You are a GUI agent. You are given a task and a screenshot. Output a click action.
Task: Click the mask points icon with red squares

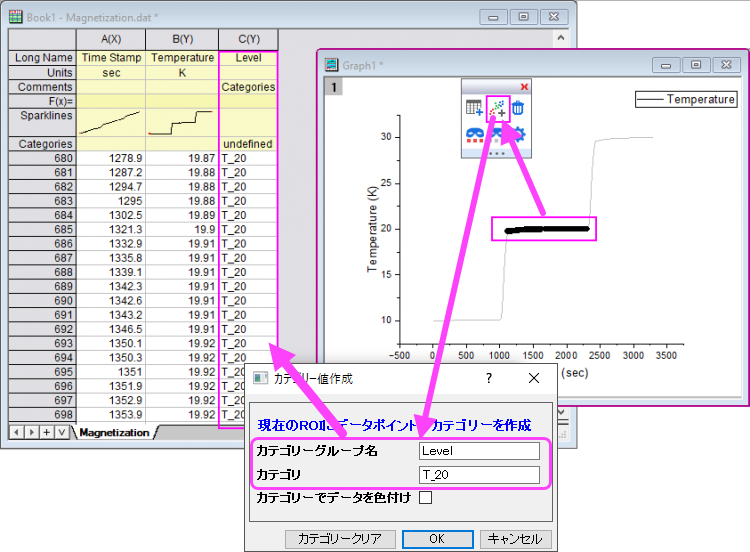[475, 135]
